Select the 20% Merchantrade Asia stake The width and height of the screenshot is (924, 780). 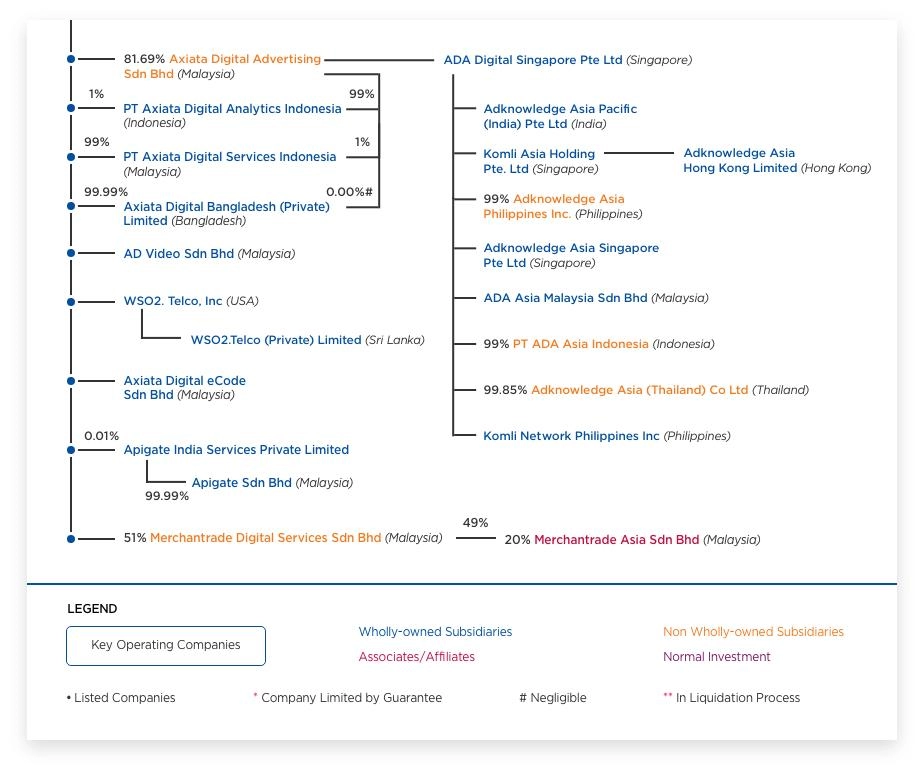click(517, 540)
